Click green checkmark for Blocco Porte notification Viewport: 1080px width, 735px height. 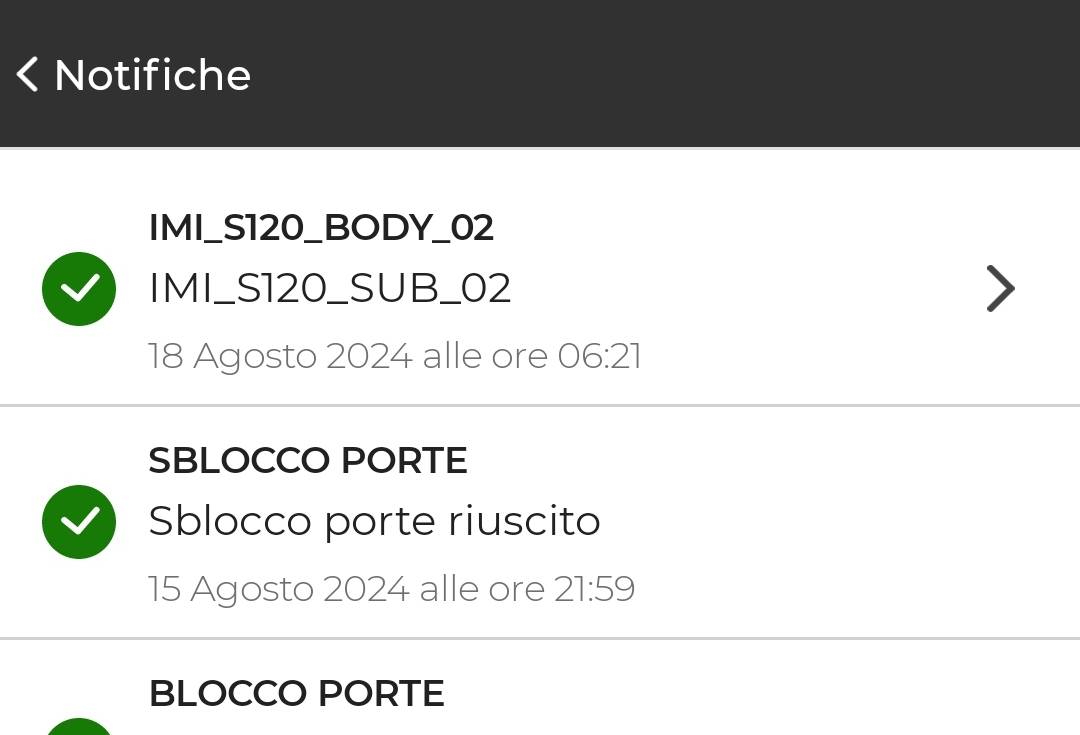tap(79, 726)
